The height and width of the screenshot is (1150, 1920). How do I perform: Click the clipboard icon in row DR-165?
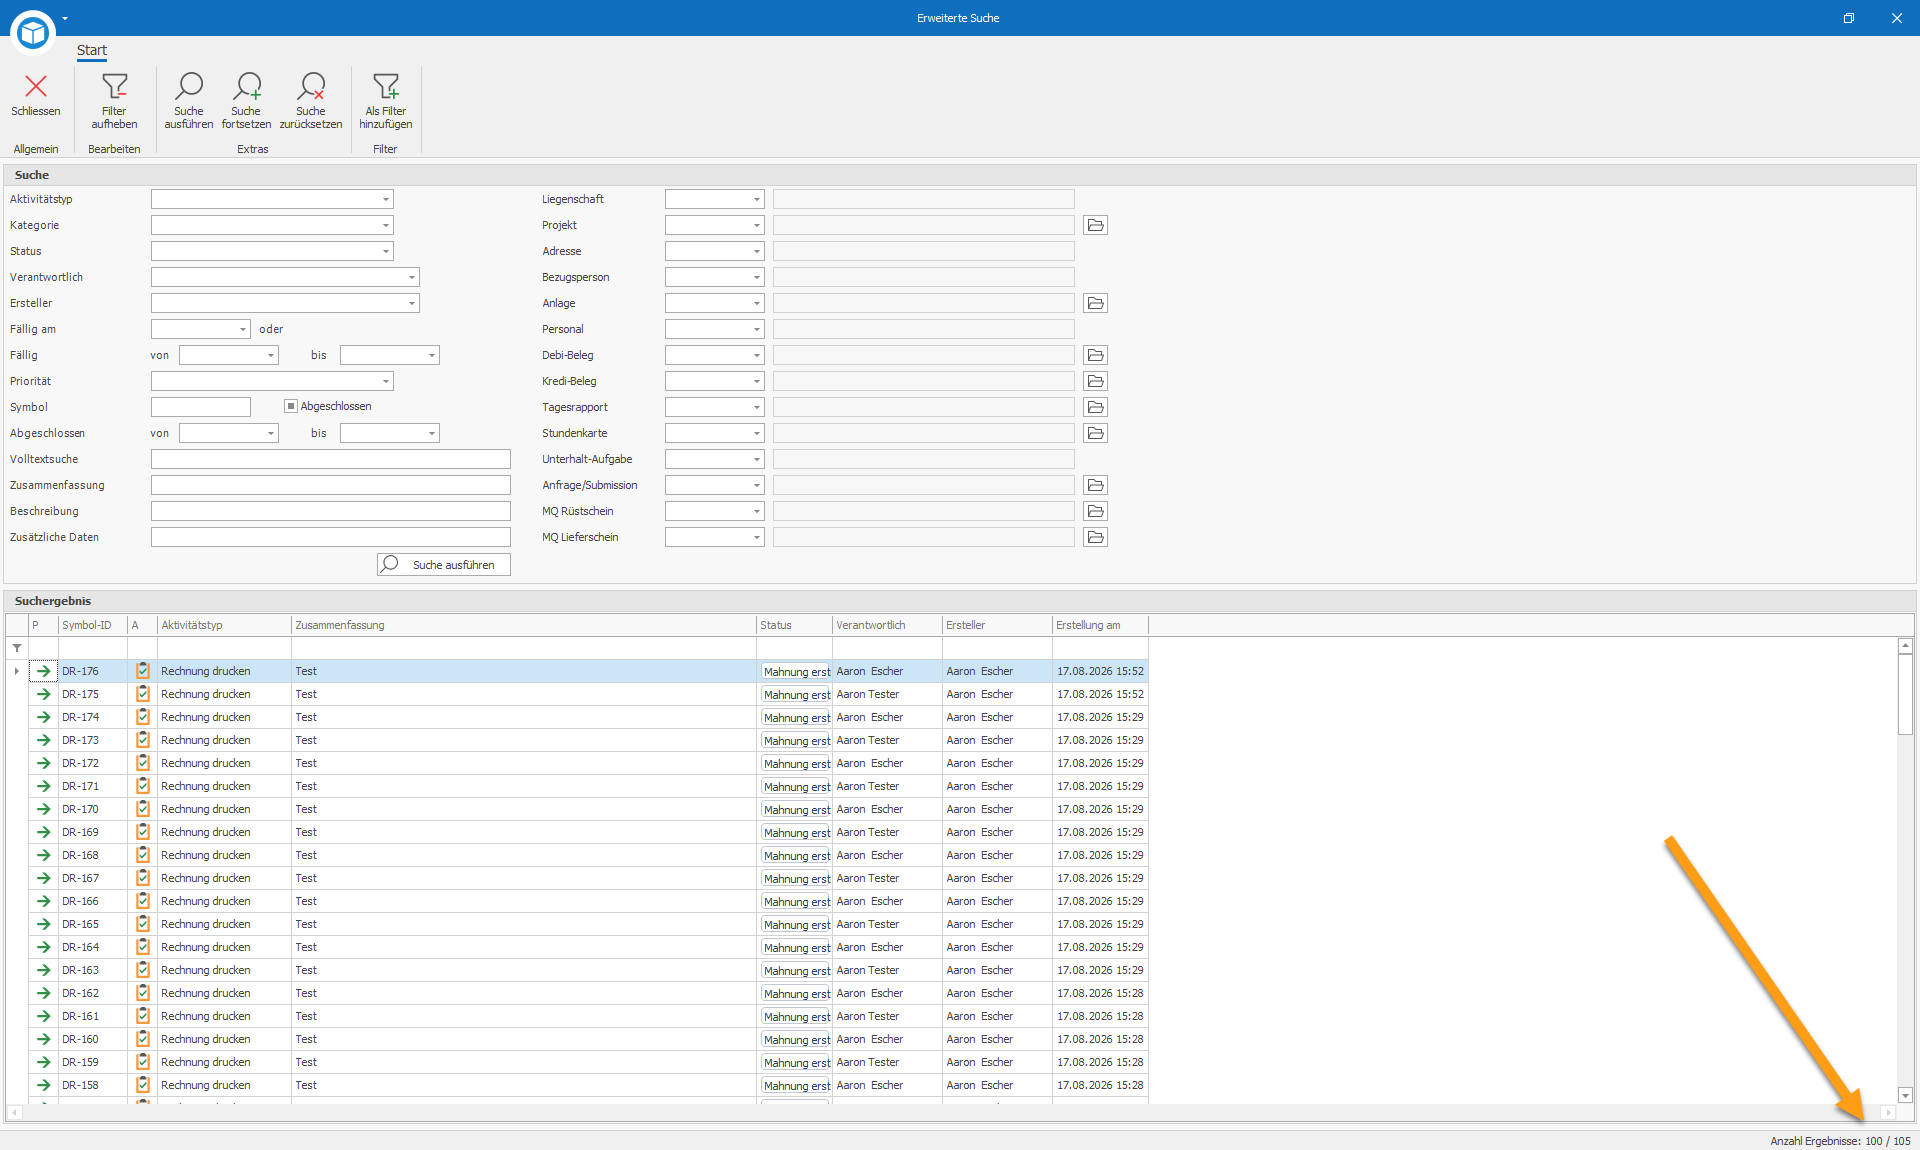pyautogui.click(x=143, y=924)
